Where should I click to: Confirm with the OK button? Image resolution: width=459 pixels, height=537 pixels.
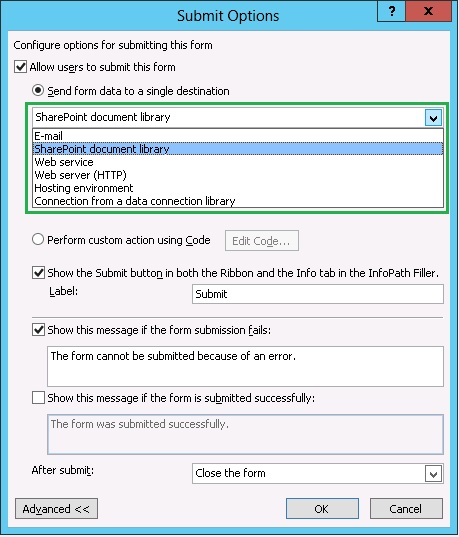pyautogui.click(x=322, y=509)
